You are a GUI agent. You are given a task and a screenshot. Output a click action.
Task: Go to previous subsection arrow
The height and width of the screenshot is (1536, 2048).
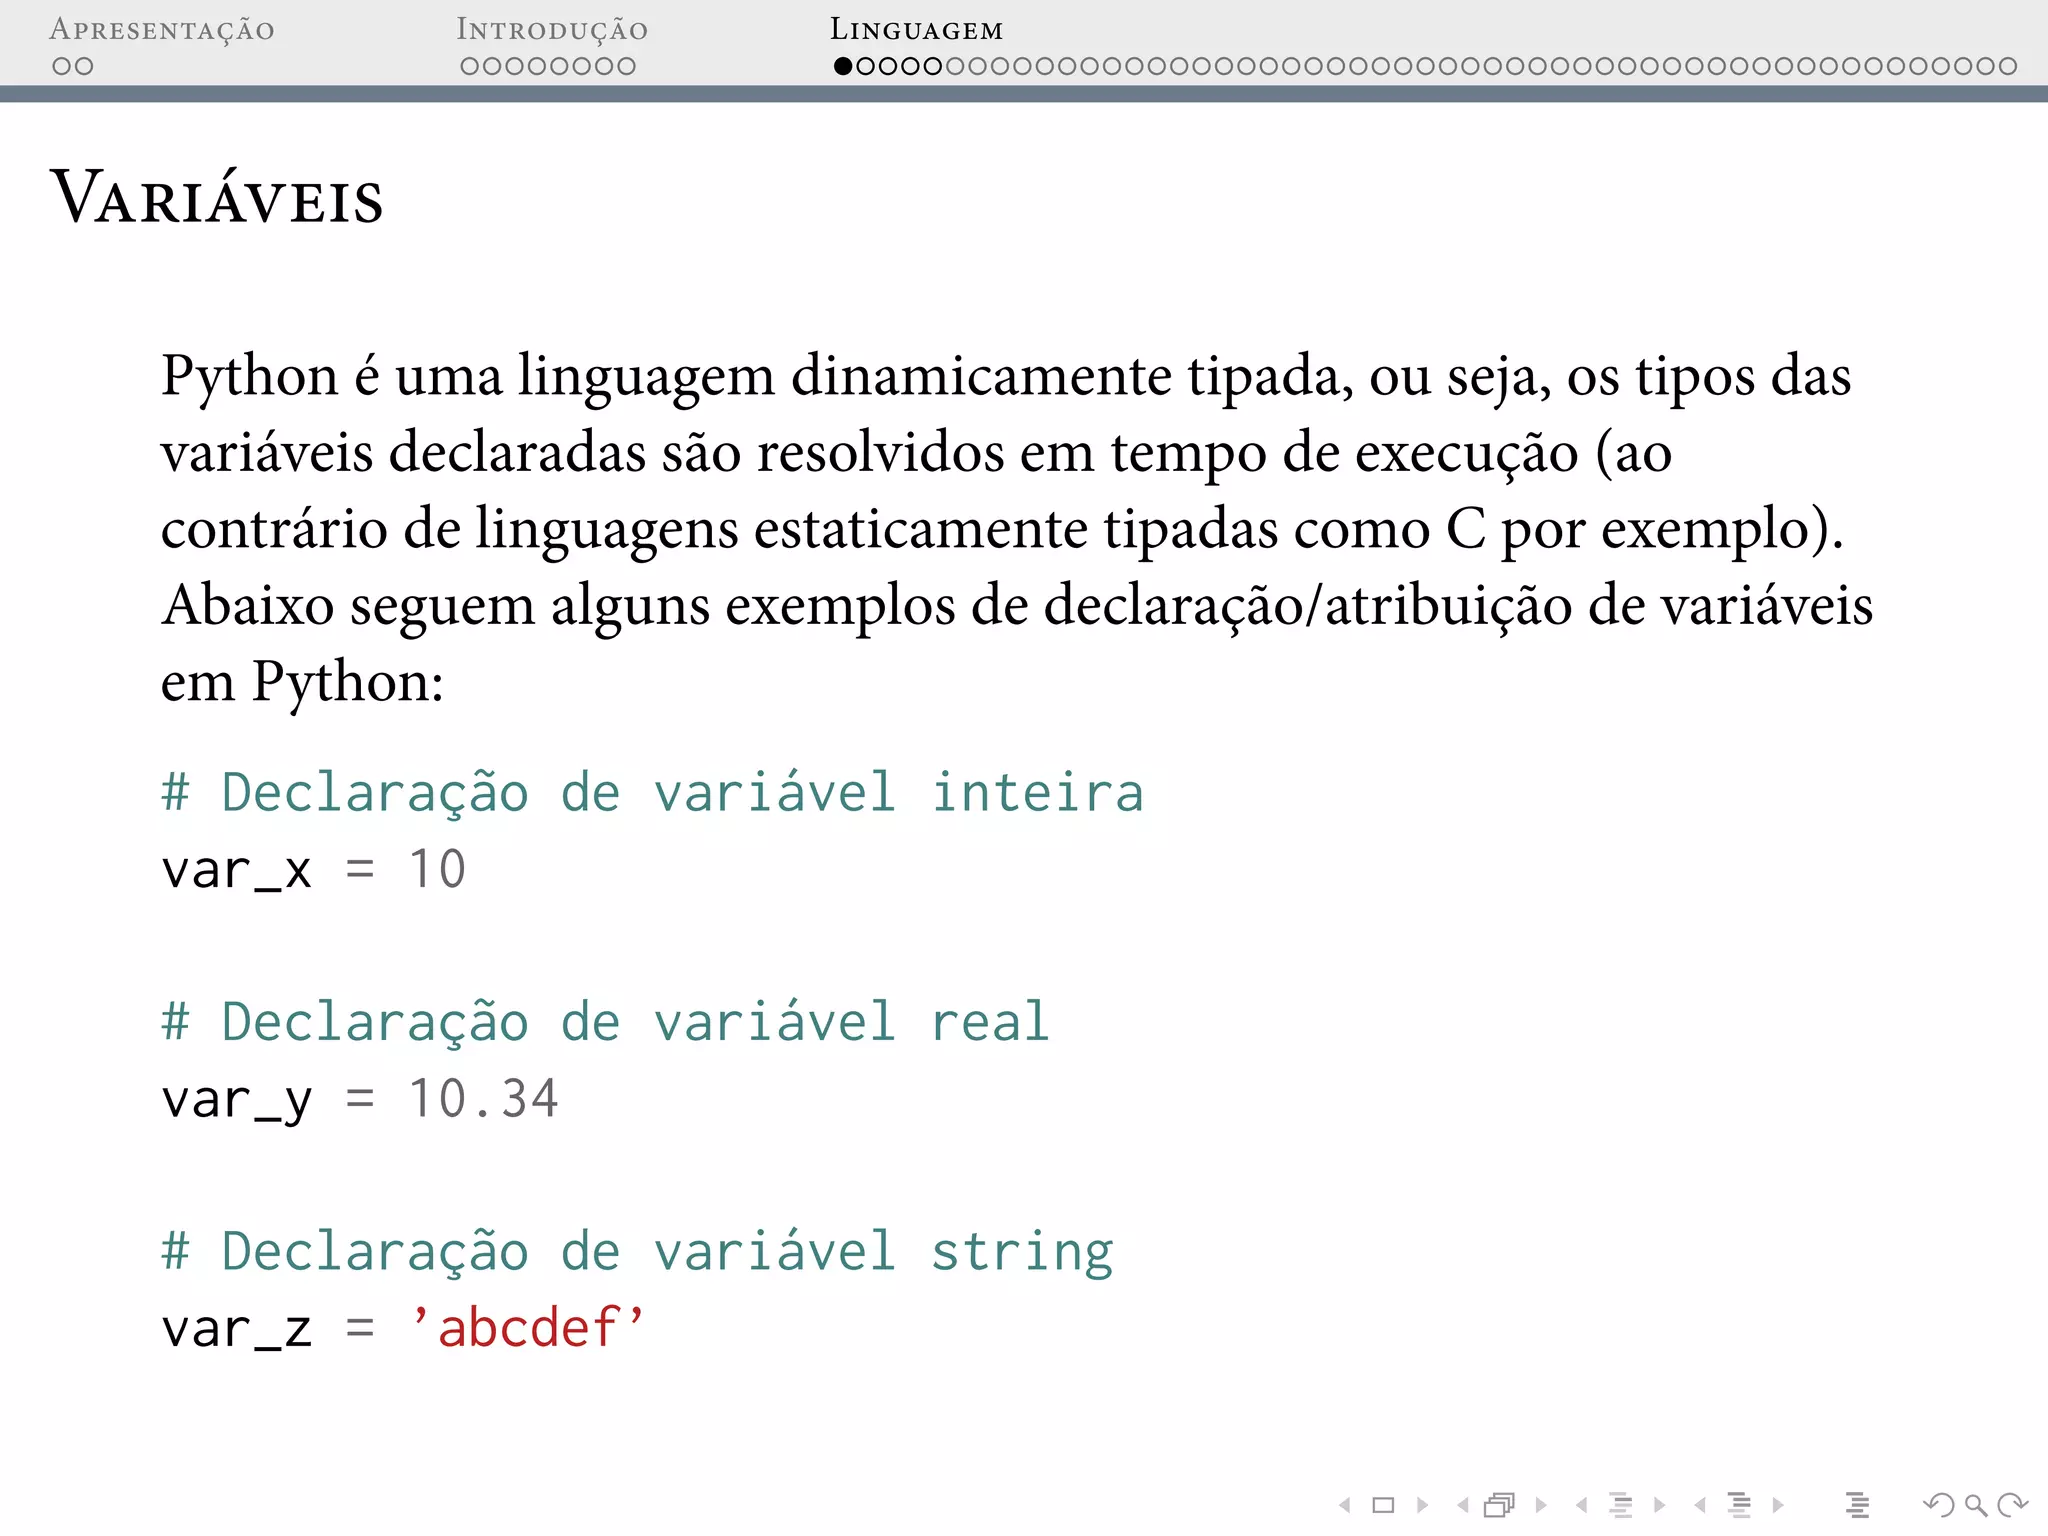[x=1582, y=1505]
